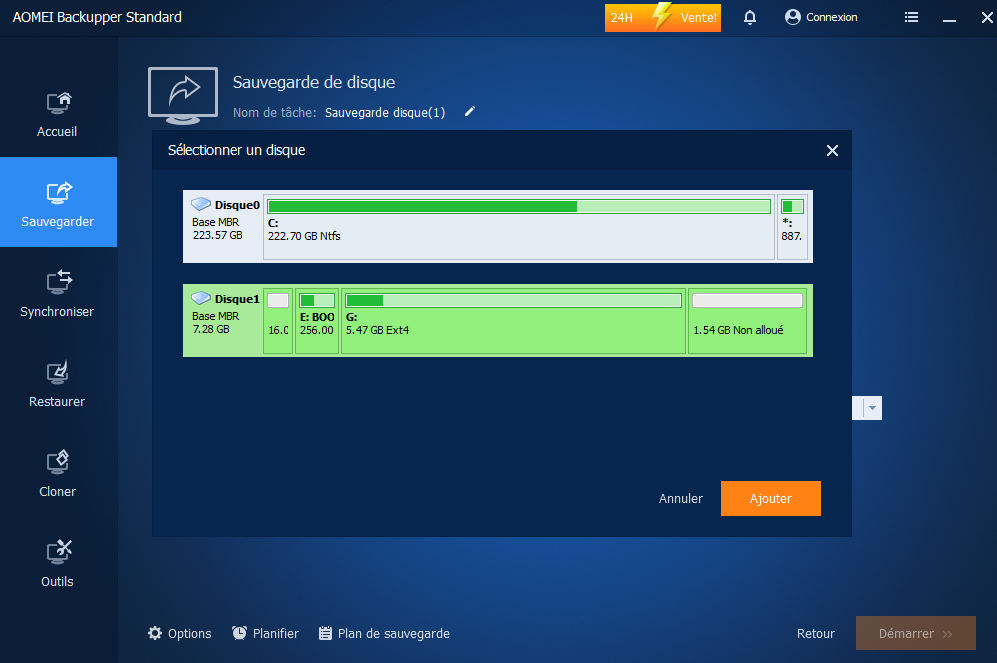The image size is (997, 663).
Task: Click the Connexion login text
Action: coord(832,17)
